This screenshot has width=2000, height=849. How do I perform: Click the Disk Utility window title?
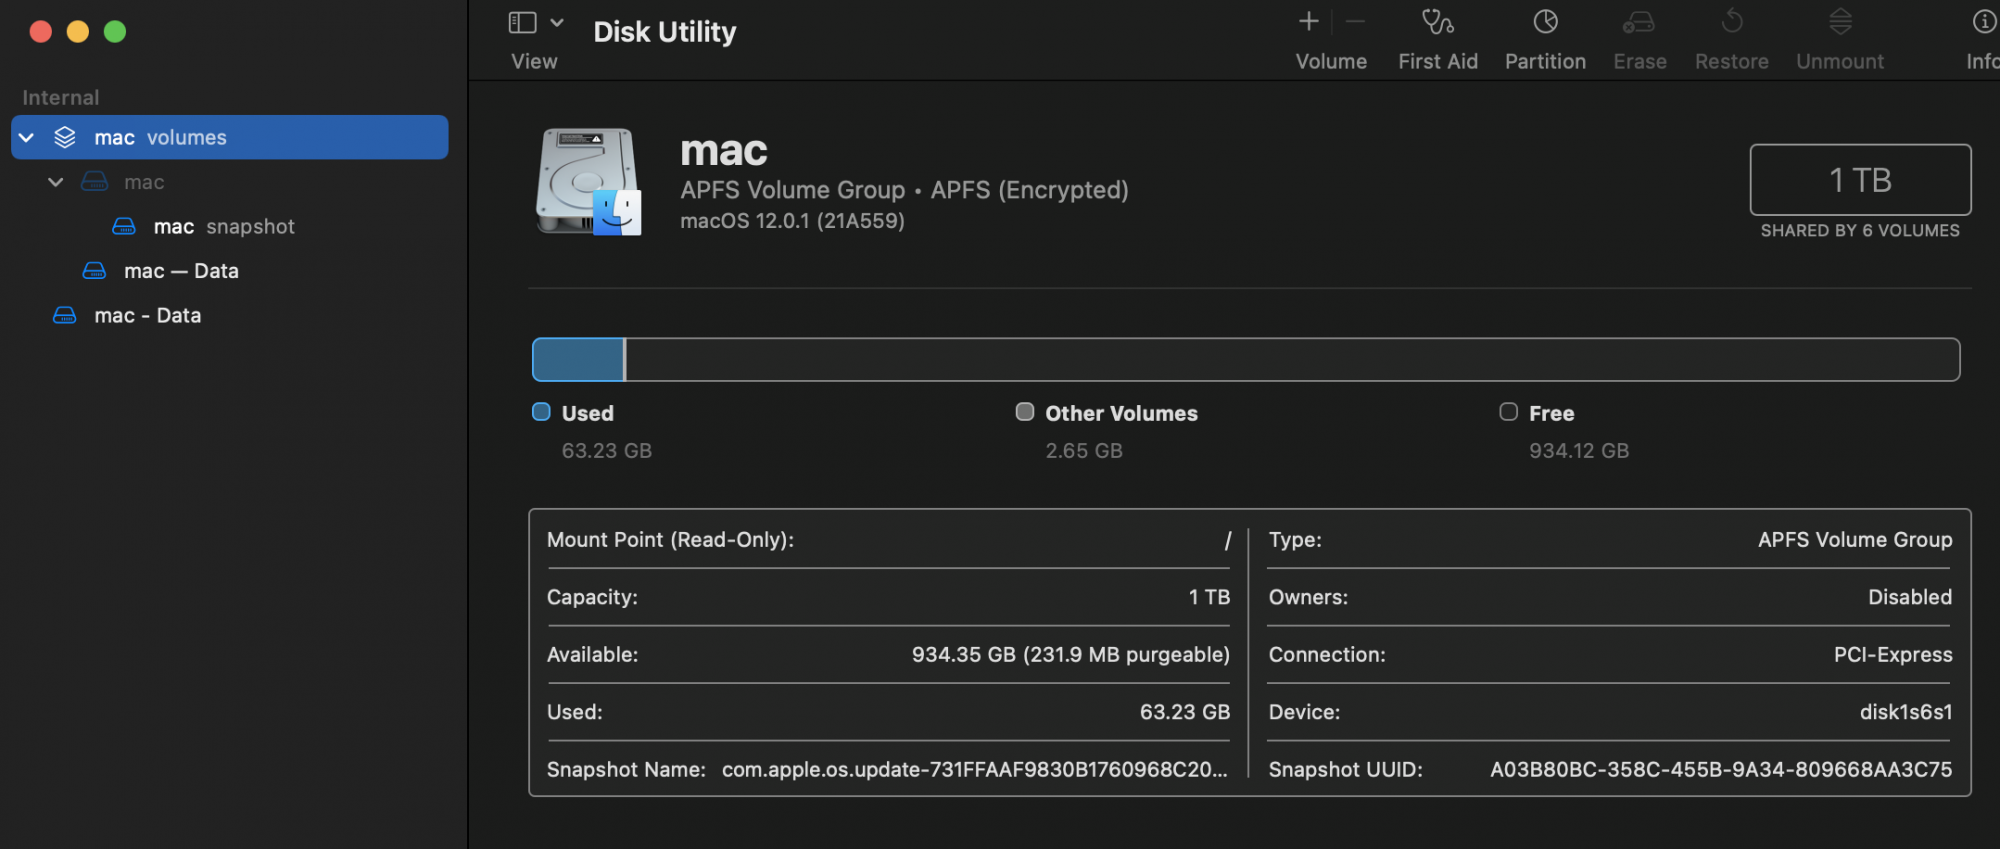pos(665,32)
